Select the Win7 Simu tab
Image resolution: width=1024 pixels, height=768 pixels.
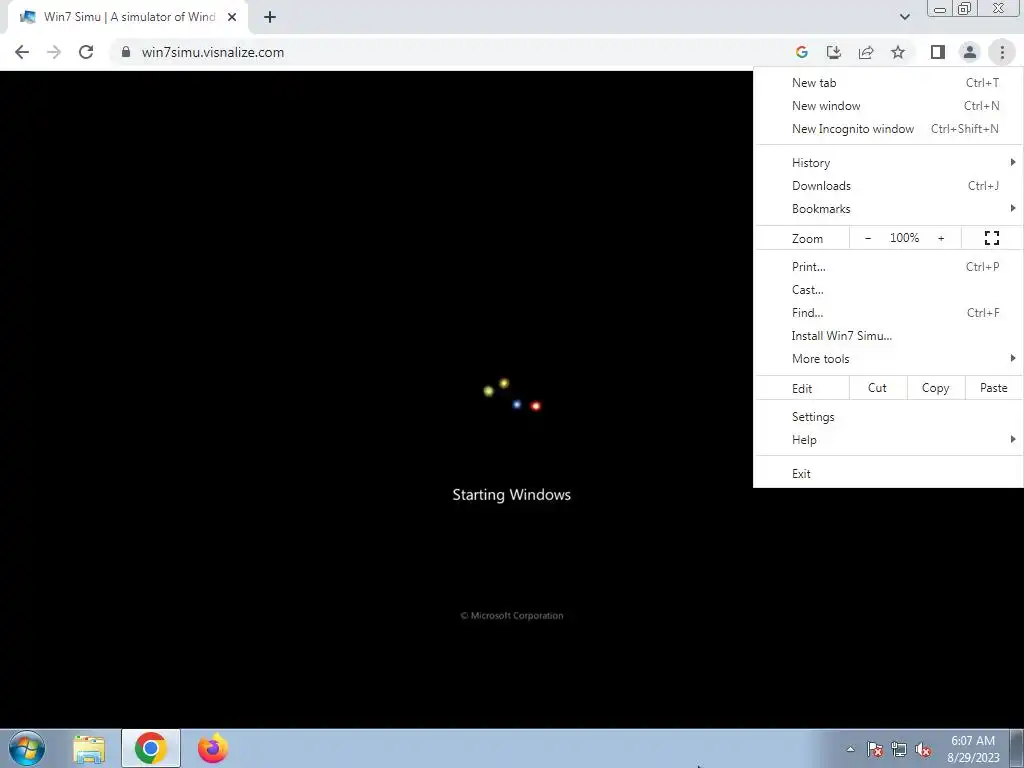pos(127,17)
